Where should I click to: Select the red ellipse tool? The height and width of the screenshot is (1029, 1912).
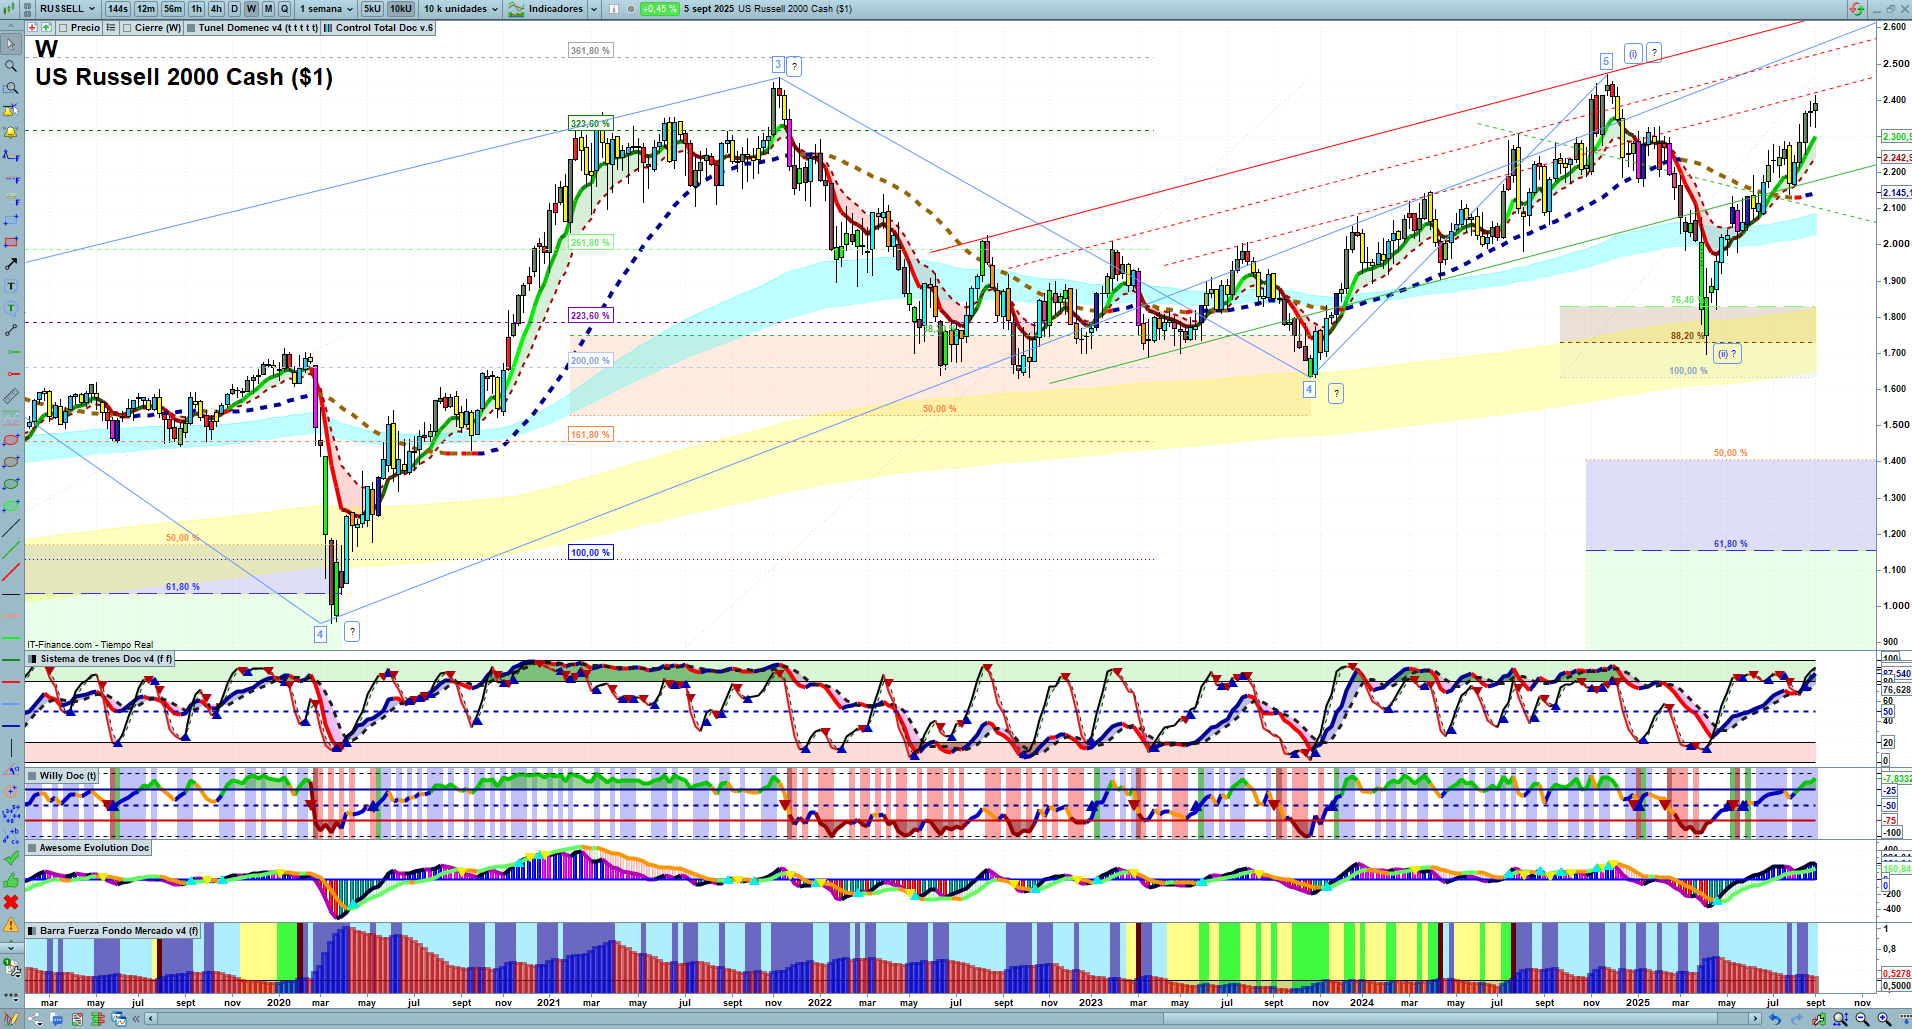click(11, 440)
